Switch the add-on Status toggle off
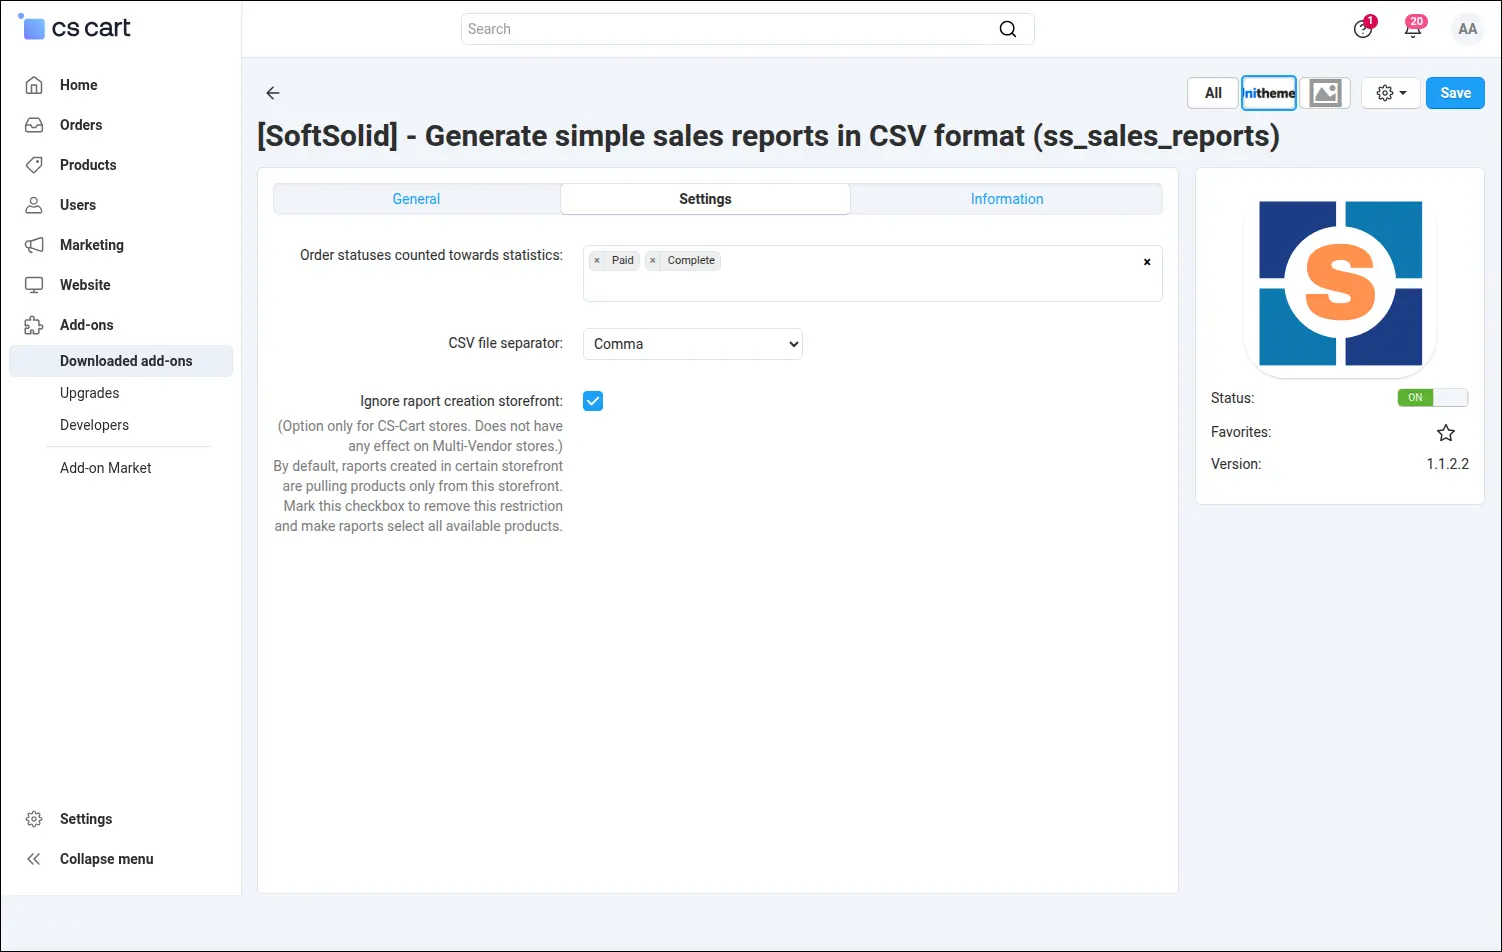 tap(1433, 398)
